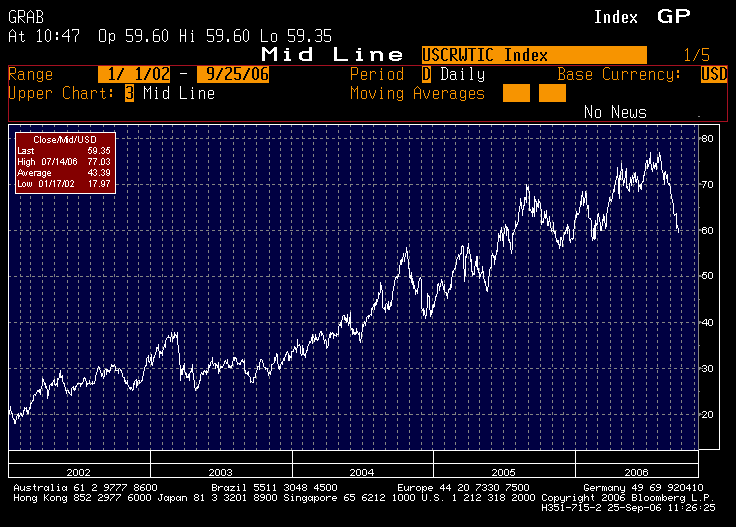Click the No News text

614,112
